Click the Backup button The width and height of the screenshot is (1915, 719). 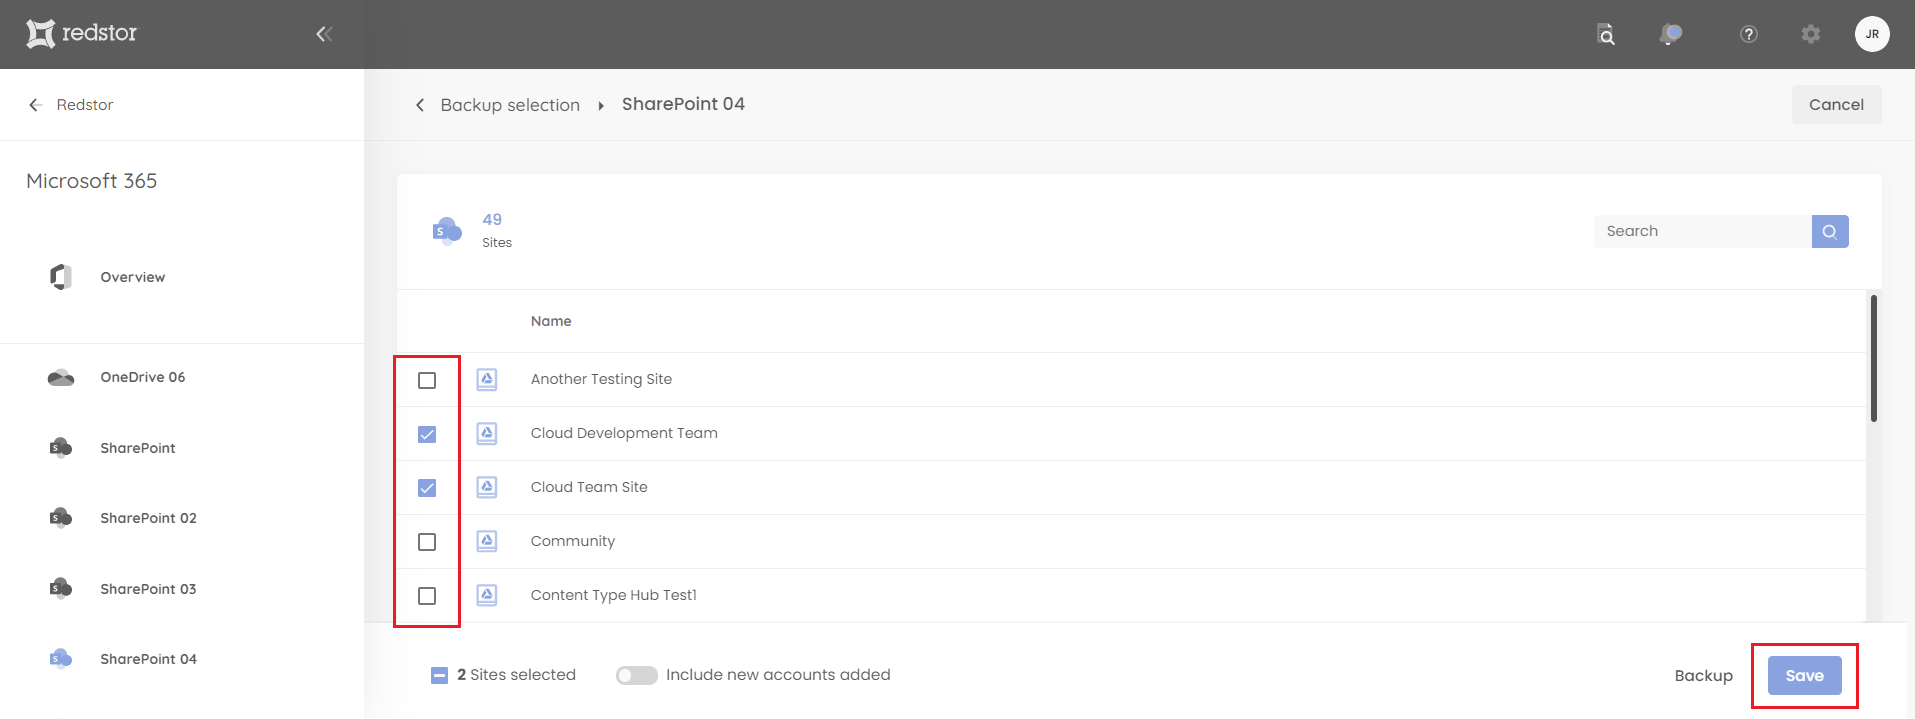(x=1703, y=675)
